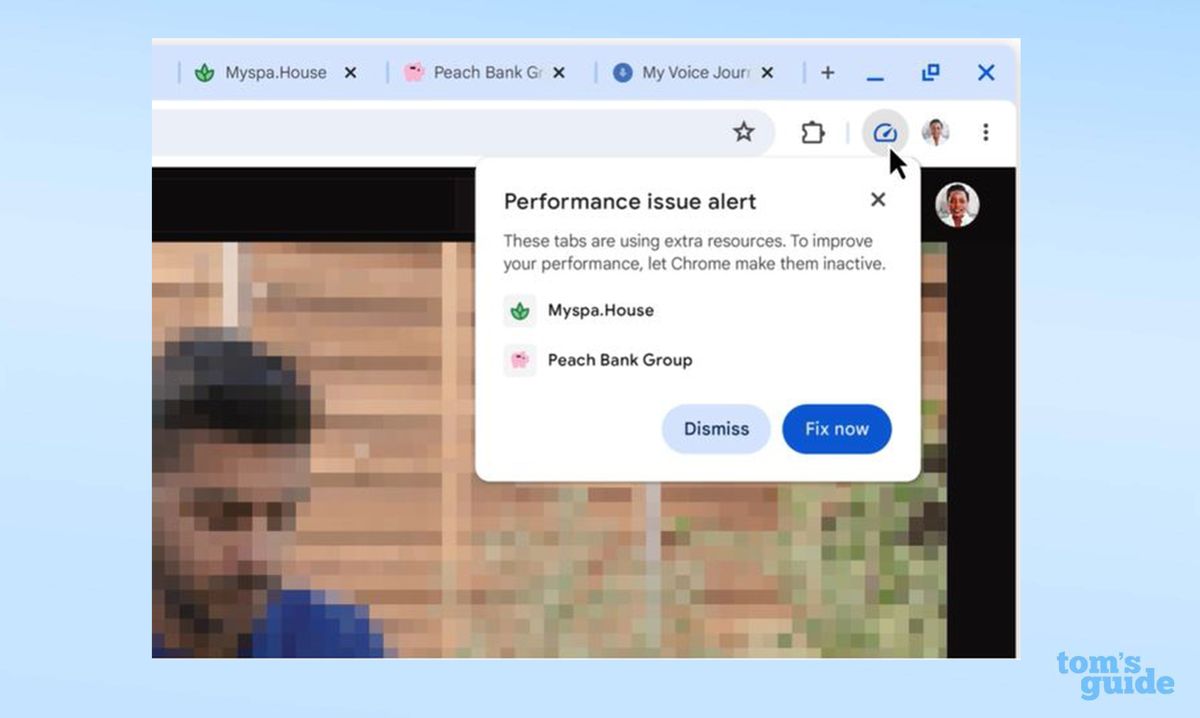The image size is (1200, 718).
Task: Select the Peach Bank piggy icon in the alert
Action: point(519,360)
